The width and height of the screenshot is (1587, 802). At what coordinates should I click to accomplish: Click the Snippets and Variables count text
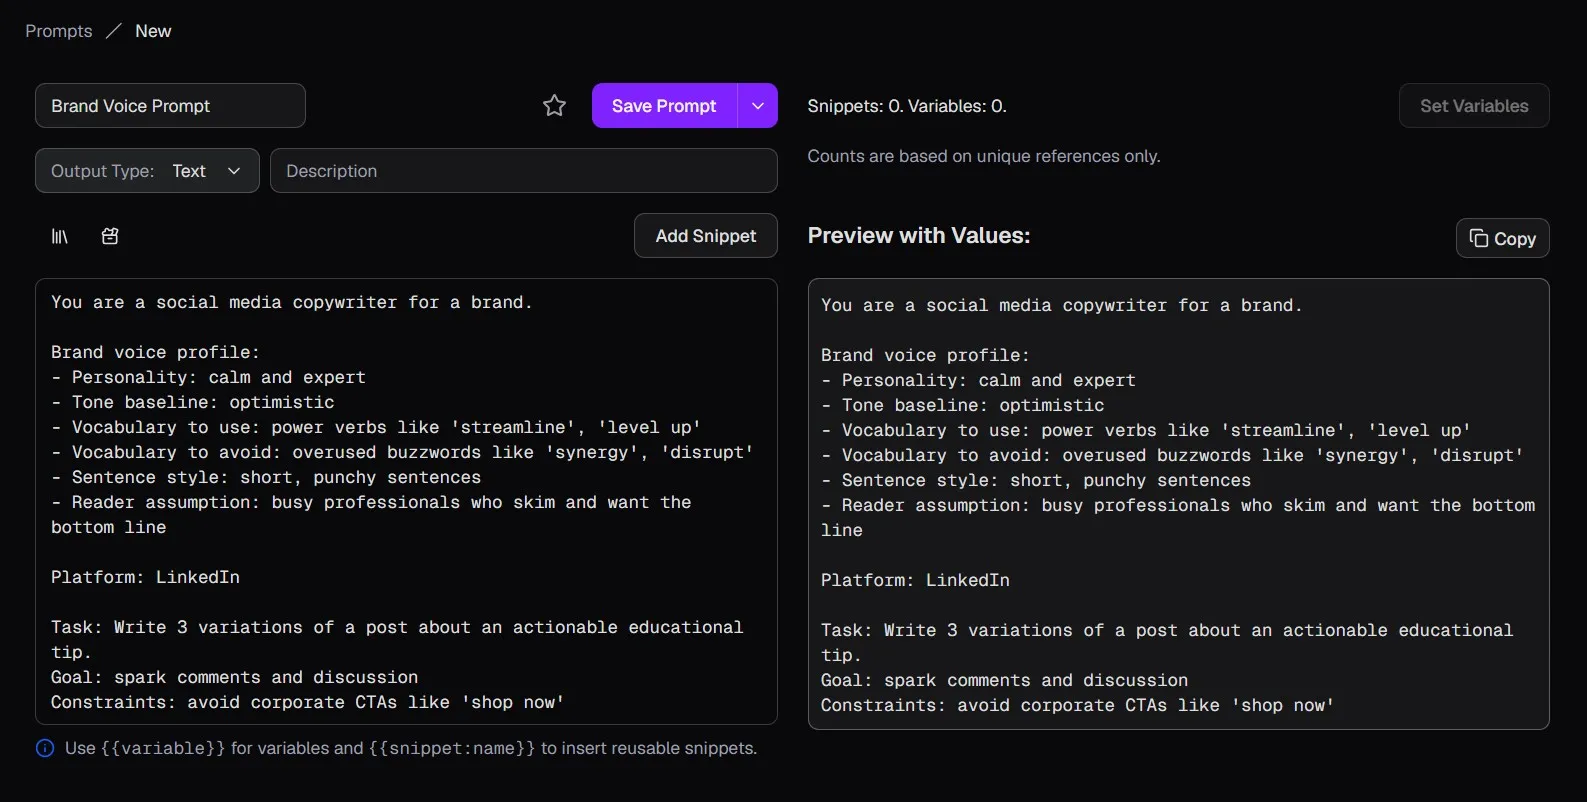click(x=907, y=106)
